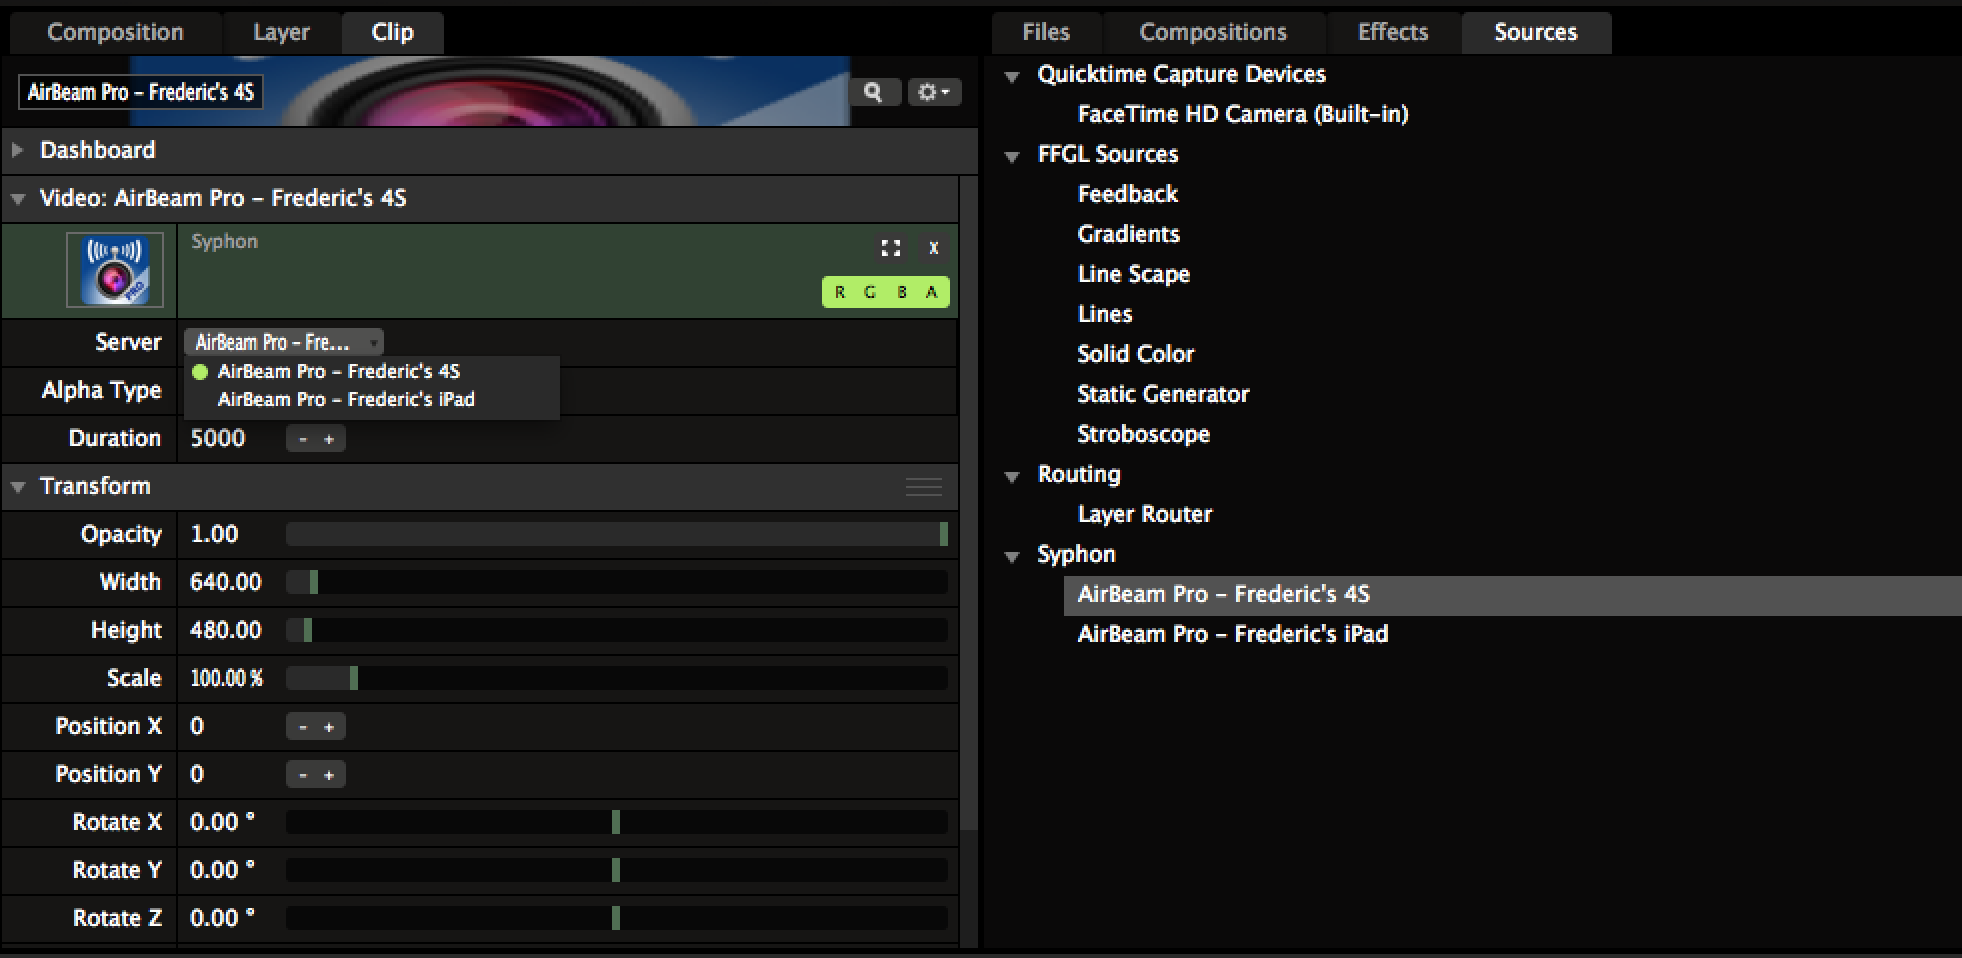The width and height of the screenshot is (1962, 958).
Task: Toggle the G green channel button
Action: 869,292
